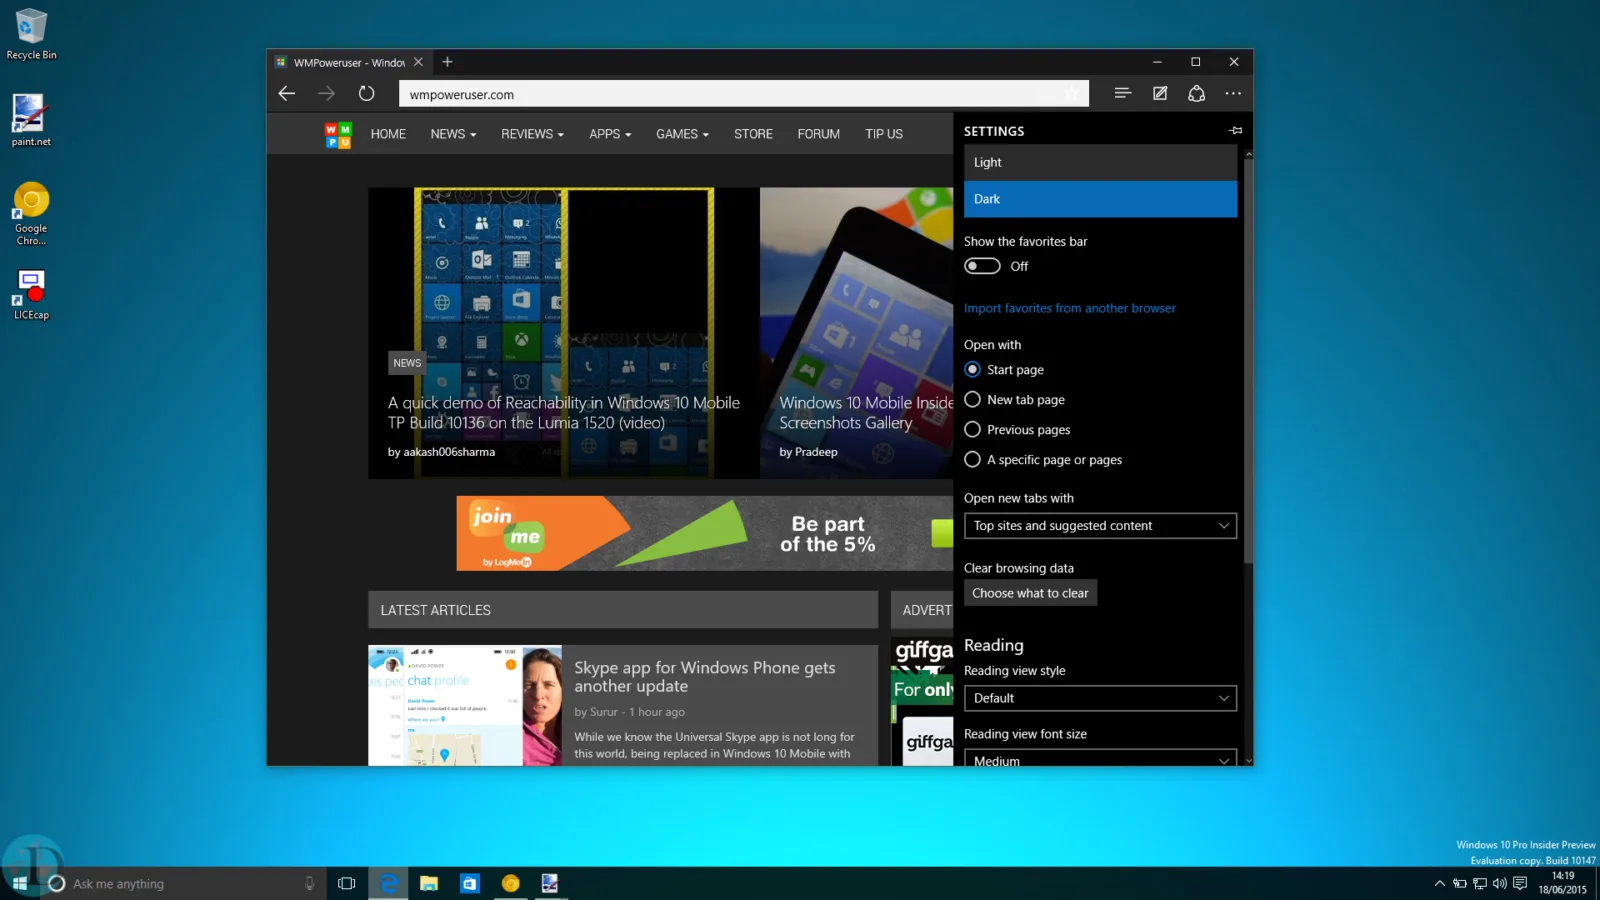This screenshot has height=900, width=1600.
Task: Click the join.me Be part of the 5% banner
Action: point(704,534)
